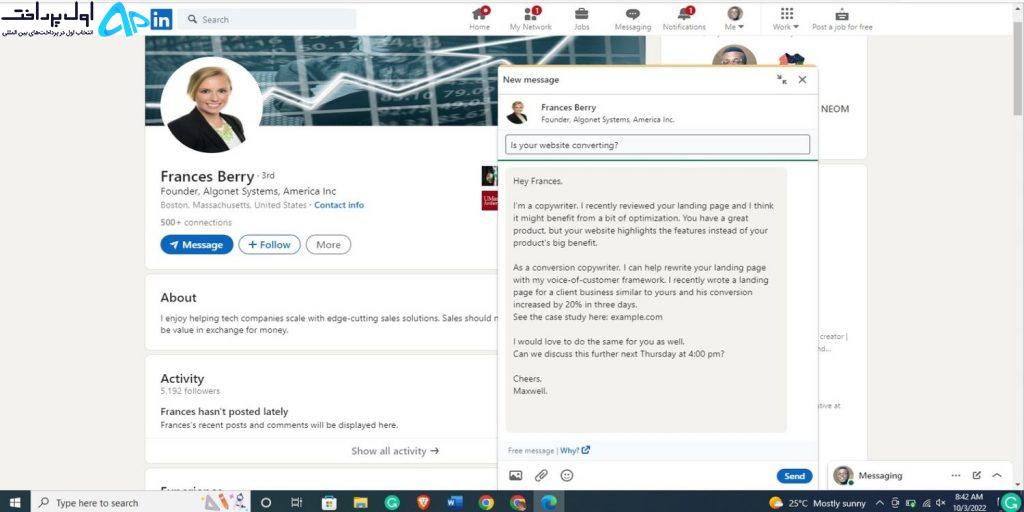Image resolution: width=1024 pixels, height=512 pixels.
Task: Open clock showing 8:42 AM
Action: coord(968,502)
